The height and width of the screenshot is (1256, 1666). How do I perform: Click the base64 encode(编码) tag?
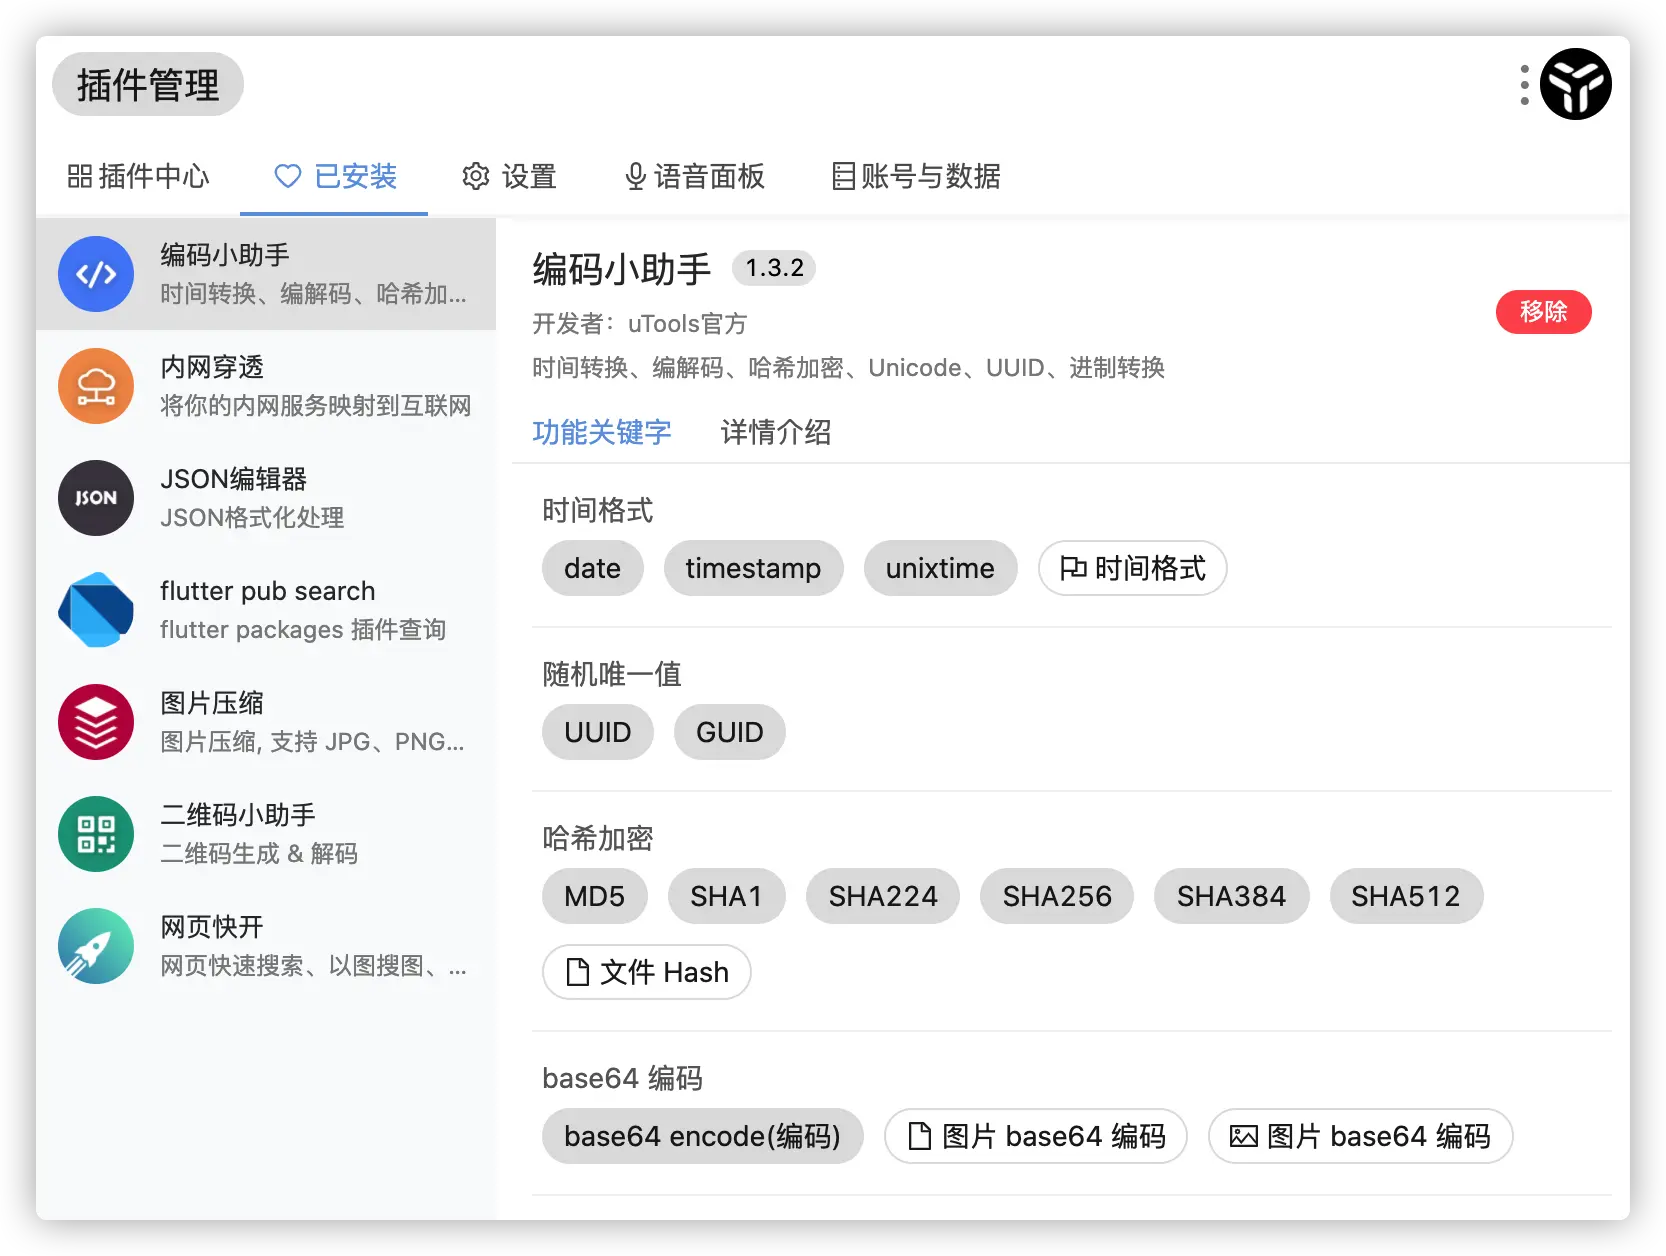[702, 1136]
